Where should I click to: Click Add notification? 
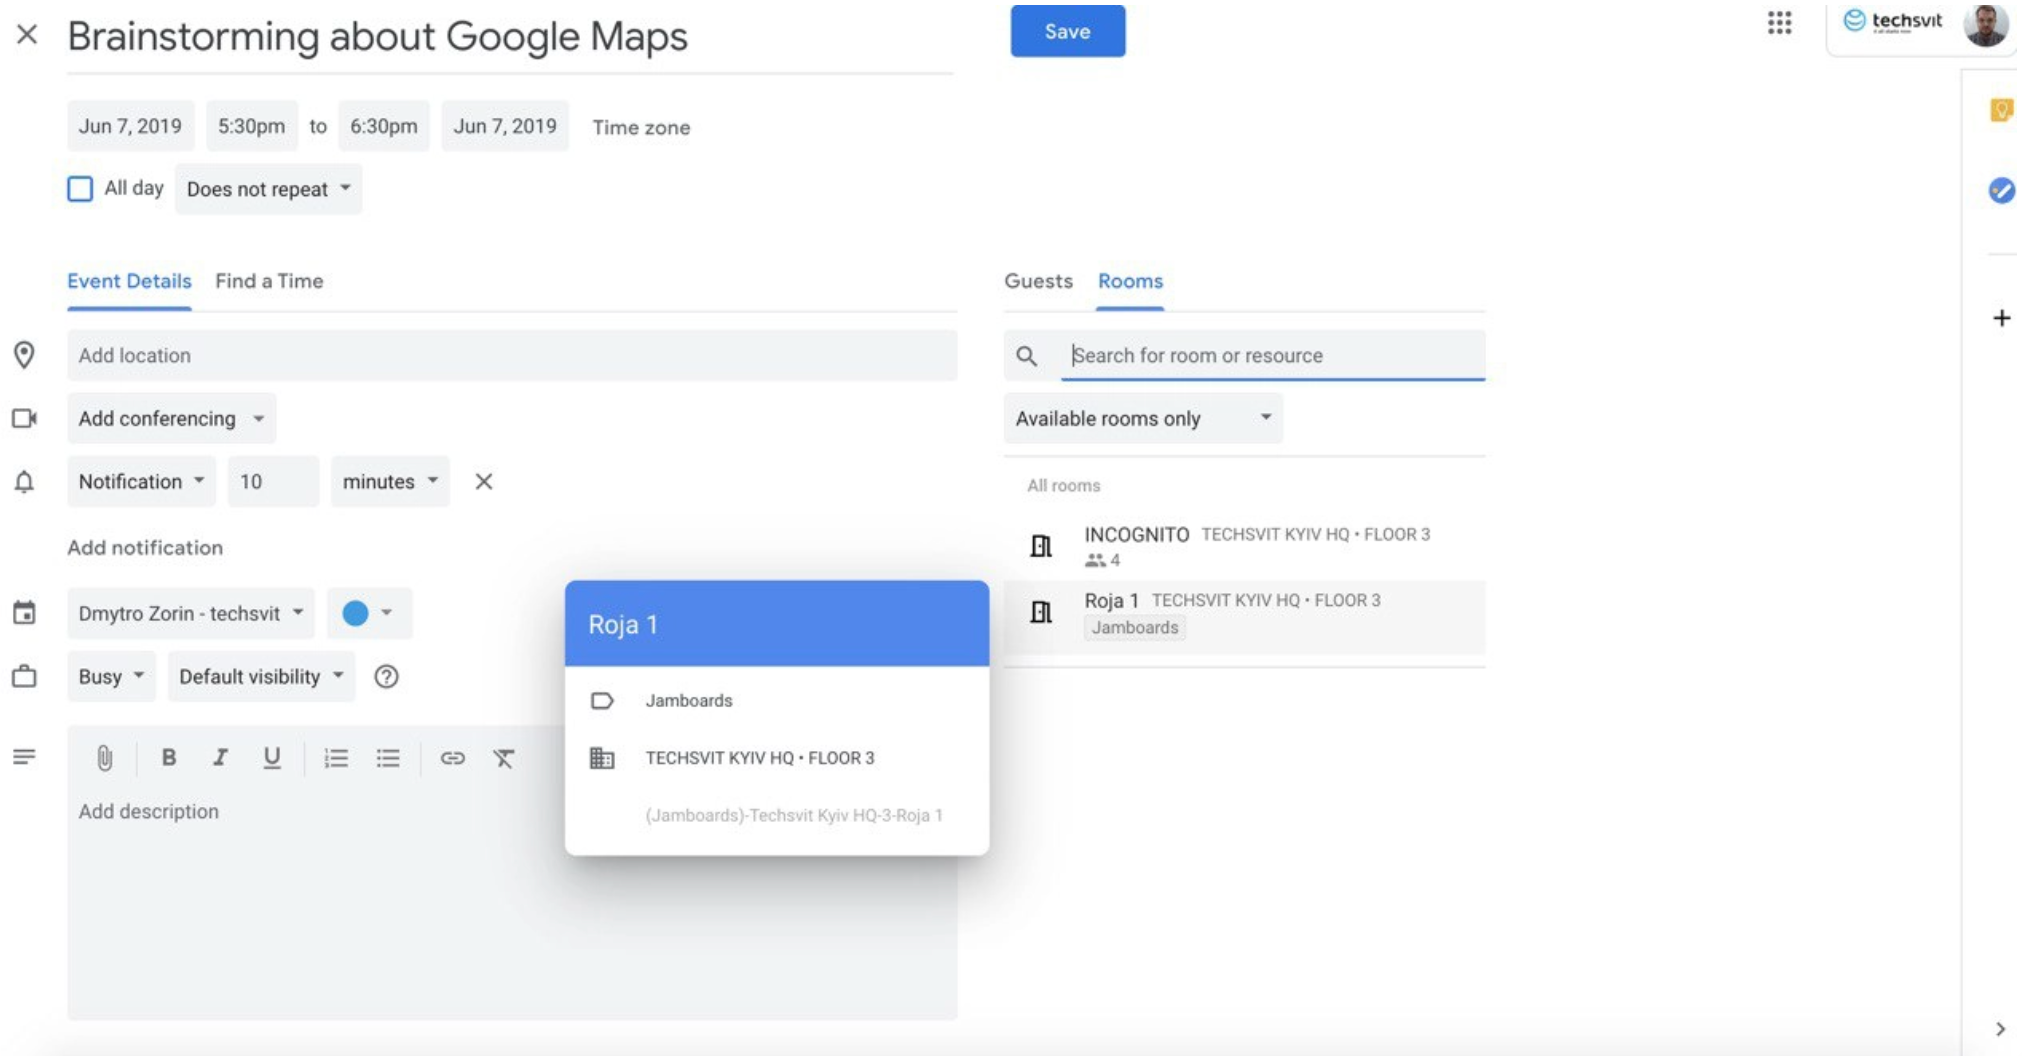(145, 547)
